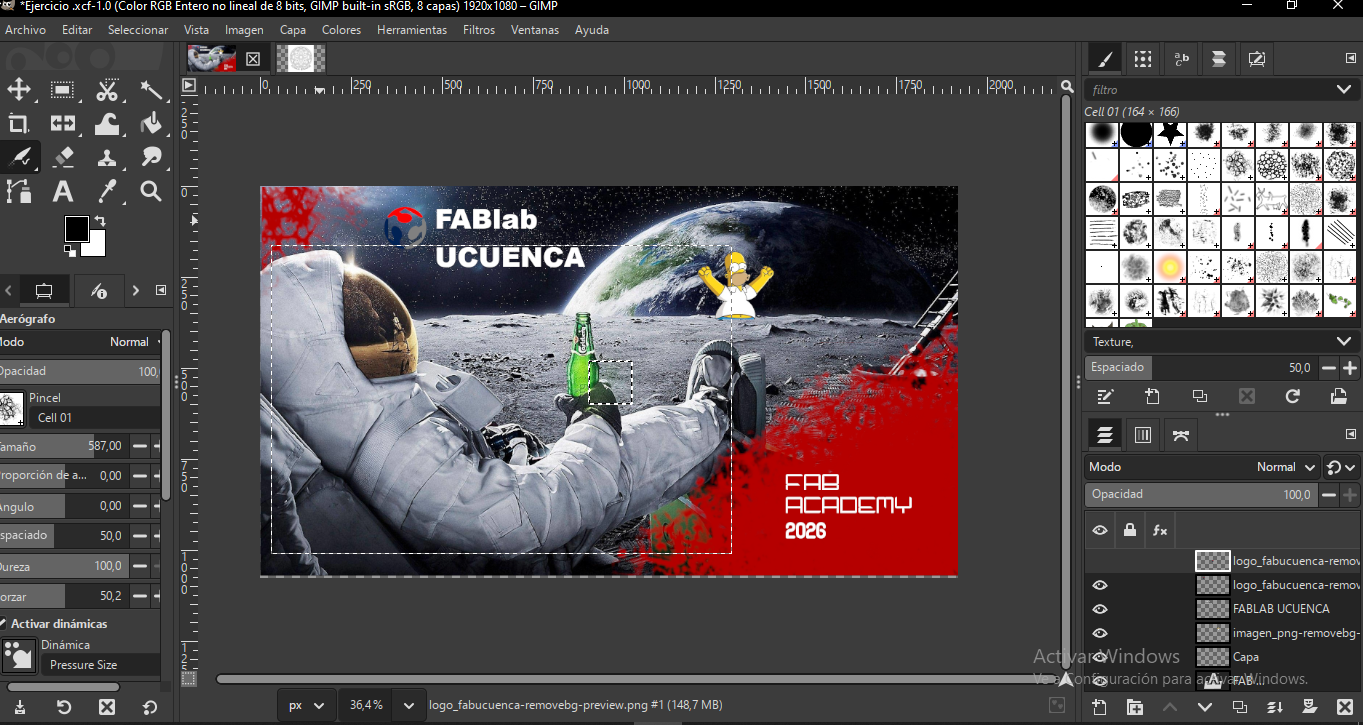Viewport: 1363px width, 725px height.
Task: Open the Tool Options tab
Action: (x=44, y=291)
